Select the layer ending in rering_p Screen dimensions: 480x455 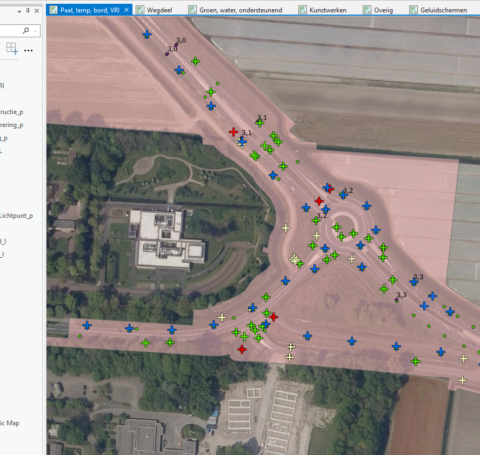click(11, 125)
